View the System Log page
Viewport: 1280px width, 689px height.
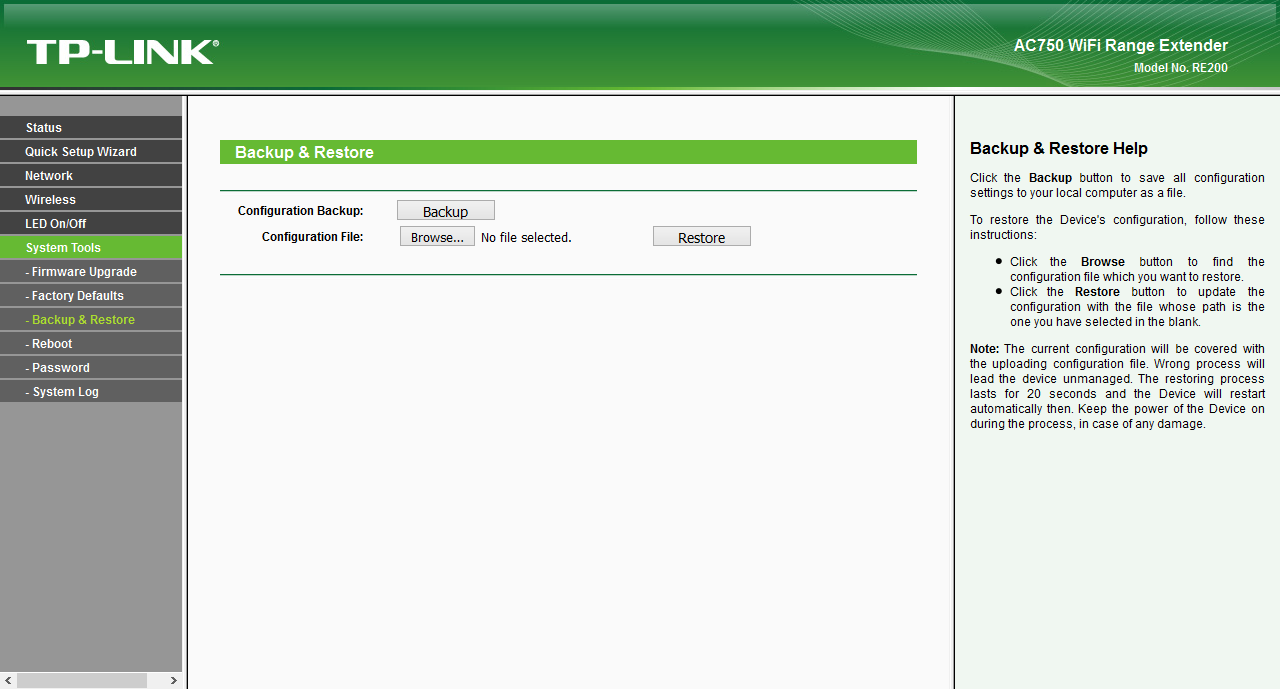point(91,391)
